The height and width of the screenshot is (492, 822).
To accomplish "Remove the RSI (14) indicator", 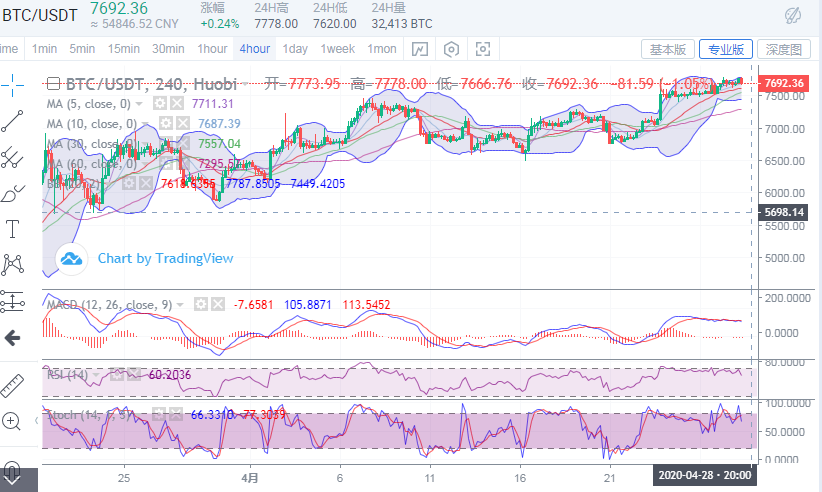I will (x=134, y=374).
